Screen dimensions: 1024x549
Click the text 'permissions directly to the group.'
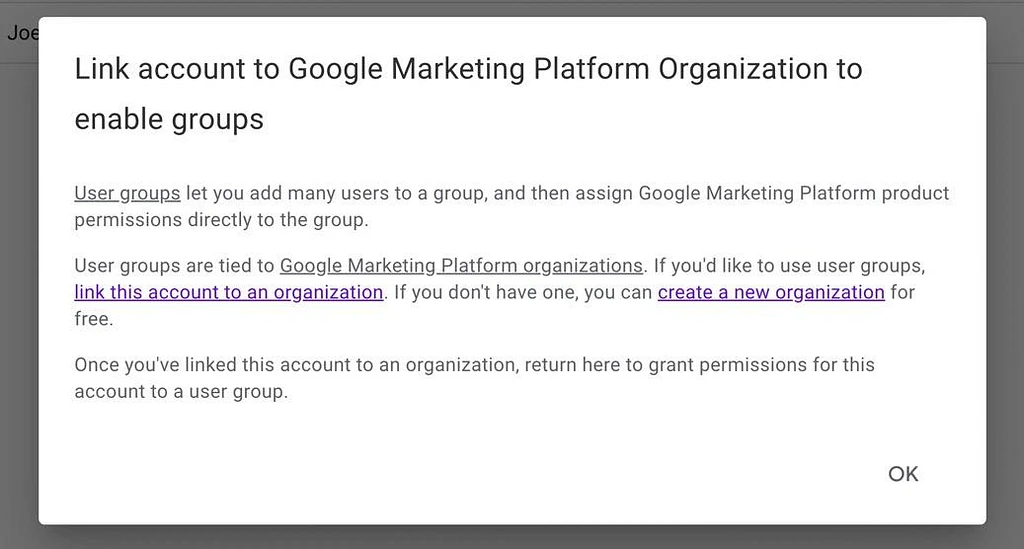tap(221, 220)
